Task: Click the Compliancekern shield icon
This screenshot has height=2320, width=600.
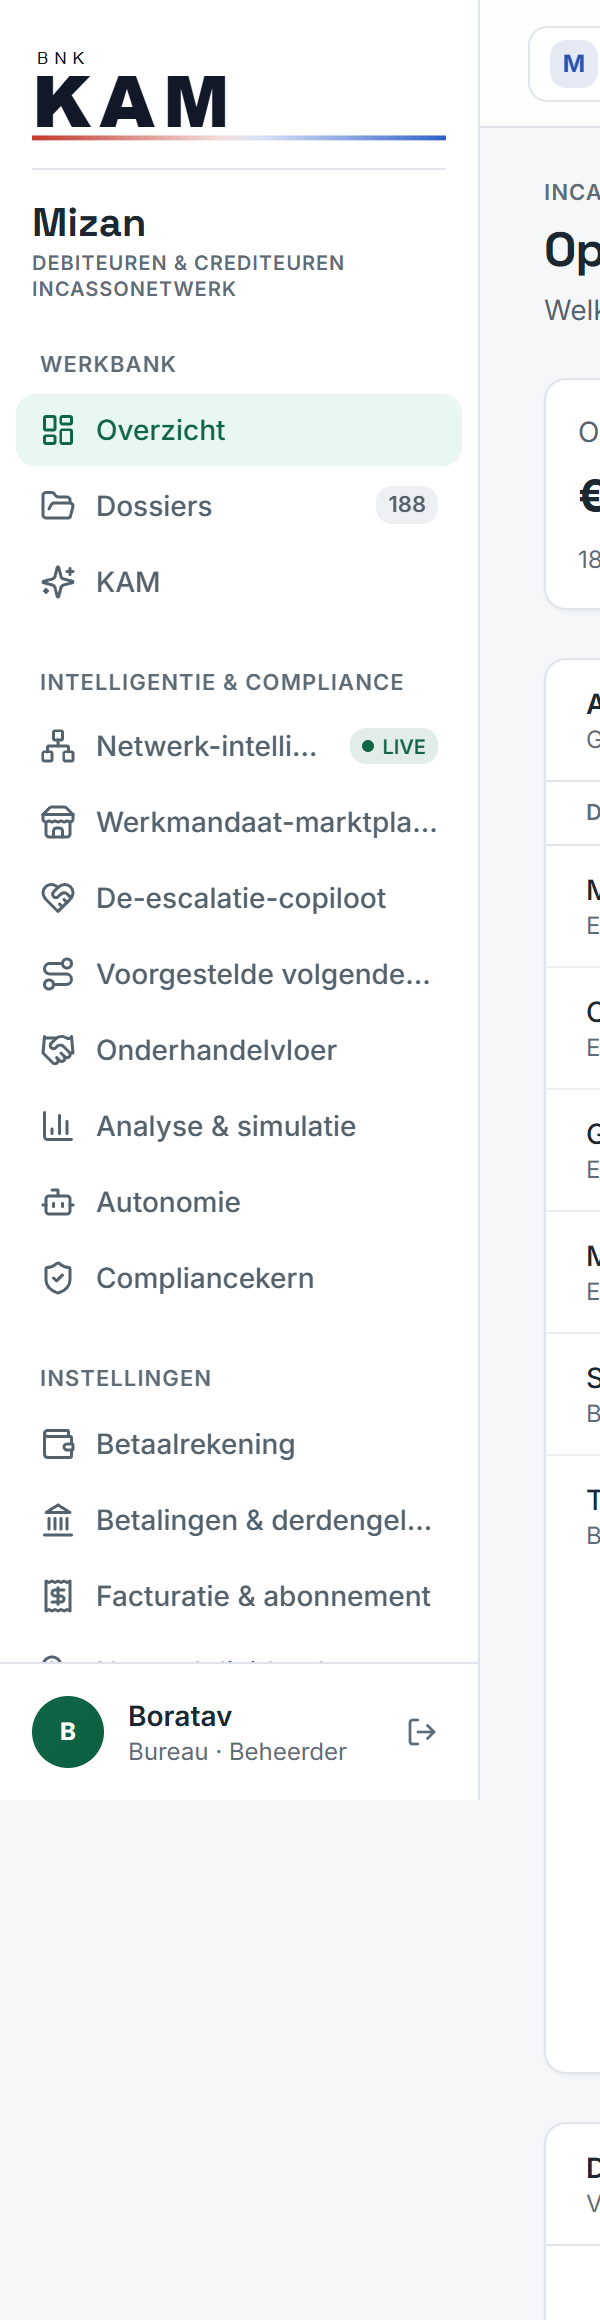Action: coord(58,1278)
